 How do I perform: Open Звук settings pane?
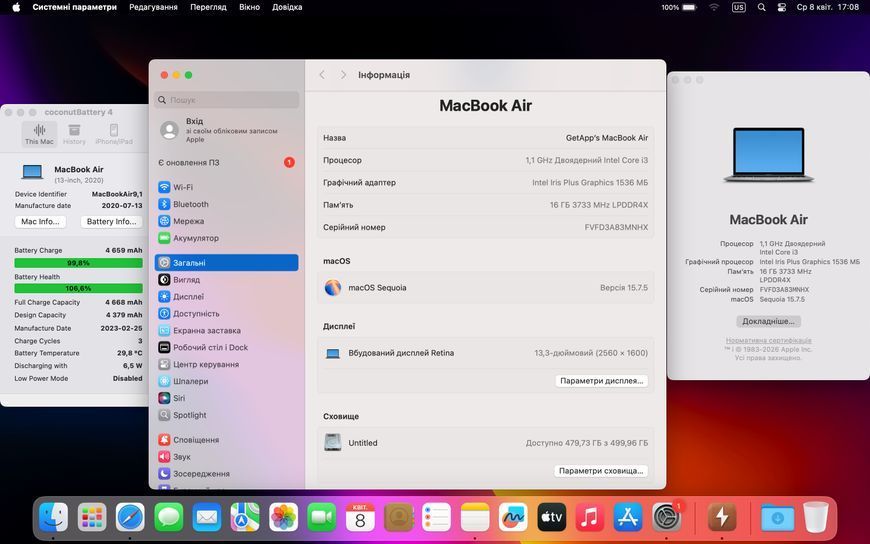(x=226, y=457)
